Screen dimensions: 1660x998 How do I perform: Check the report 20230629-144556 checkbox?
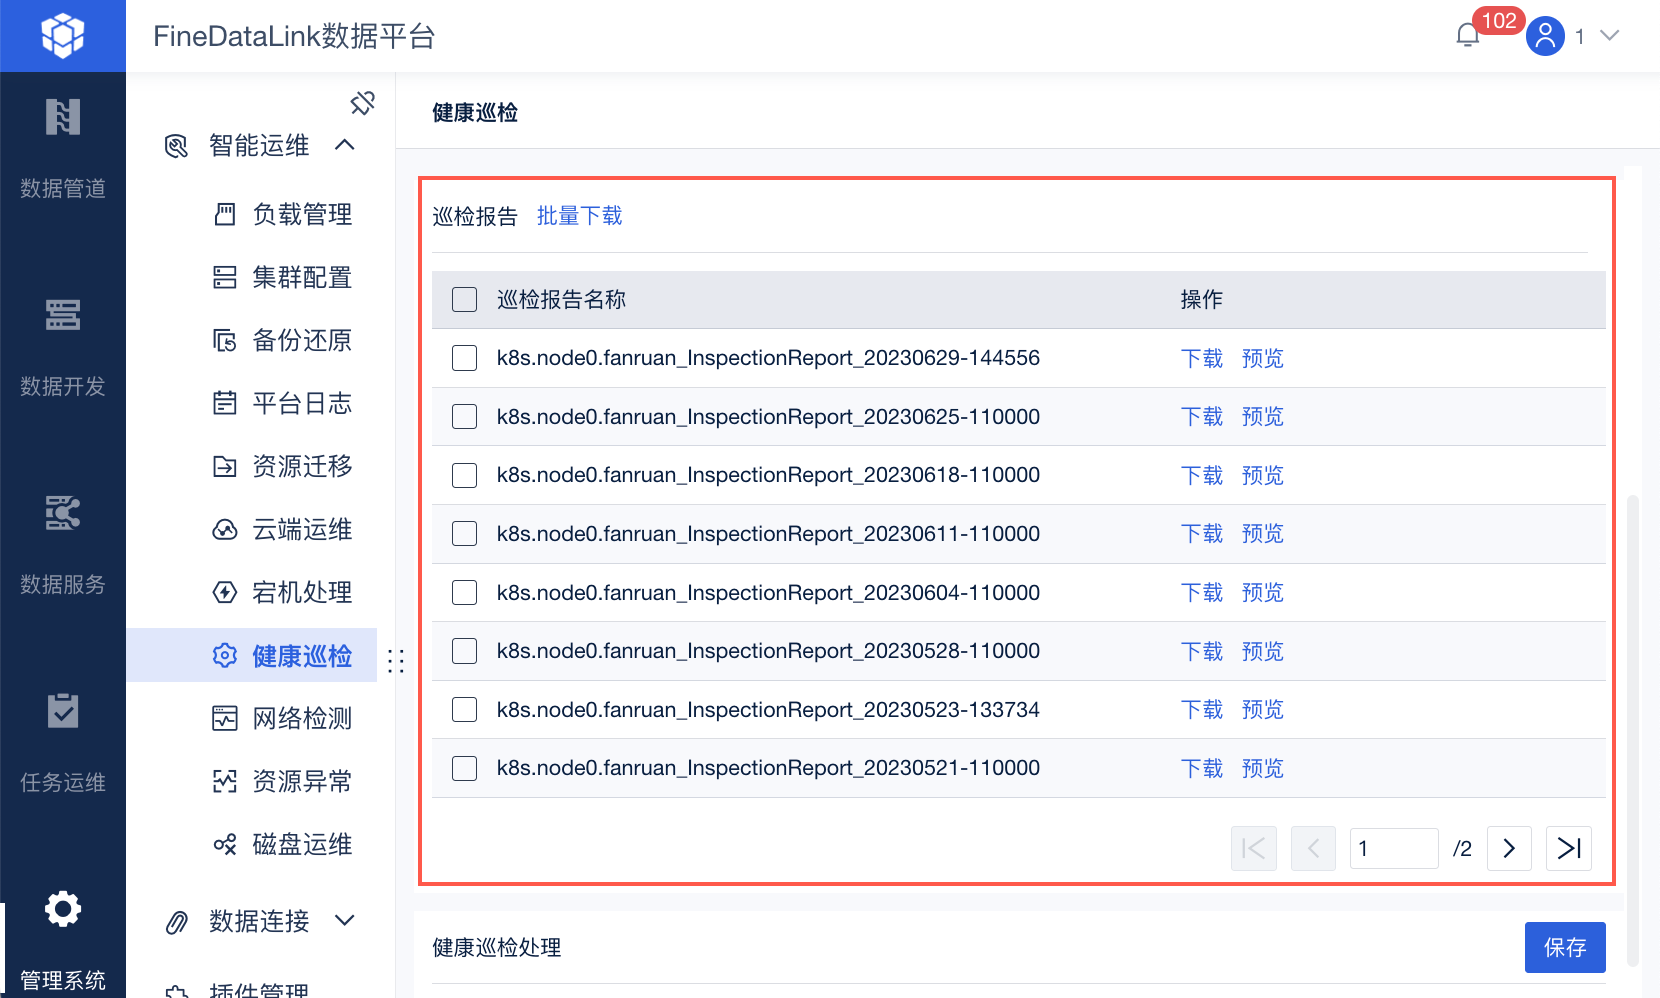(465, 358)
